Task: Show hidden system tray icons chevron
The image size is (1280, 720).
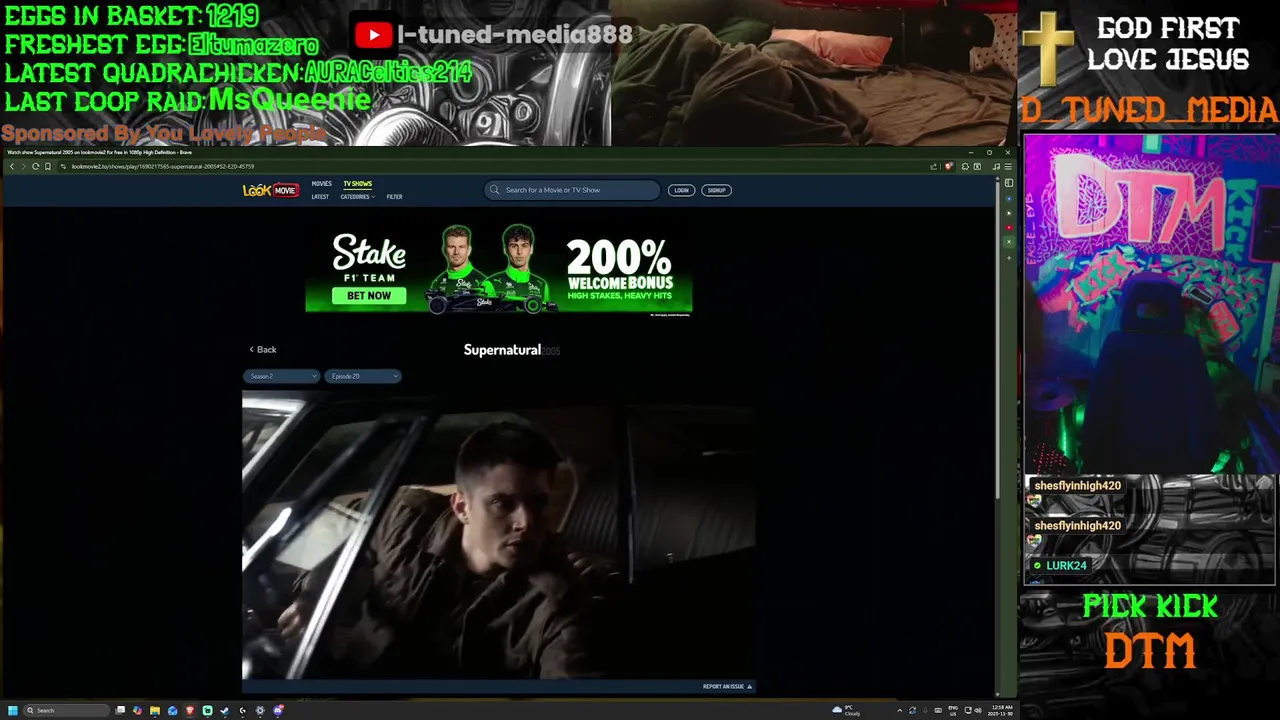Action: [900, 710]
